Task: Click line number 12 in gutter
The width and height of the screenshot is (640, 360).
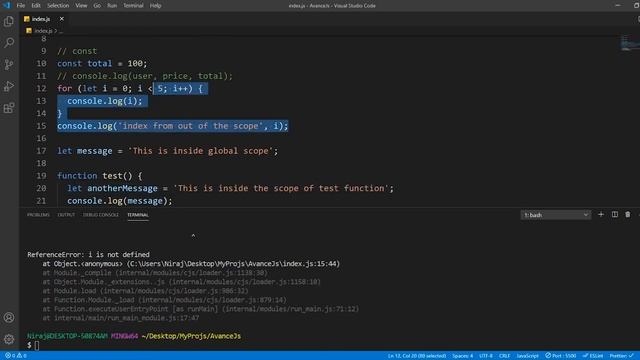Action: click(41, 89)
